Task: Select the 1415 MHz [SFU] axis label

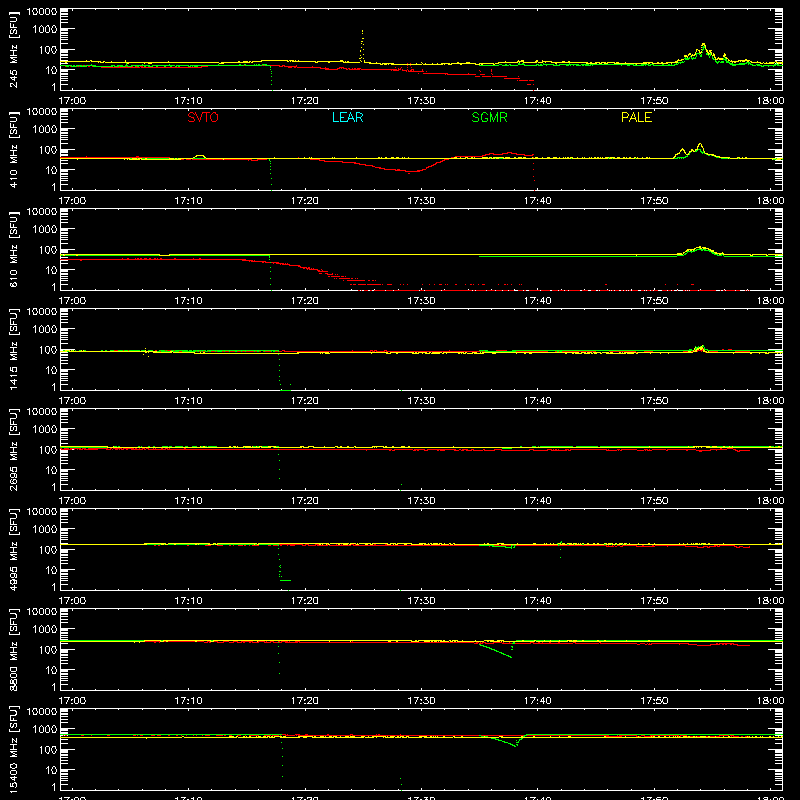Action: point(13,350)
